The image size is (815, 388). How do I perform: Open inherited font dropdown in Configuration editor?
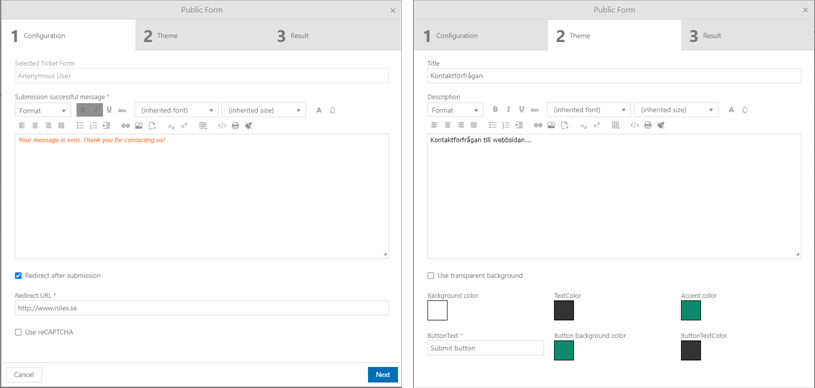click(x=176, y=110)
